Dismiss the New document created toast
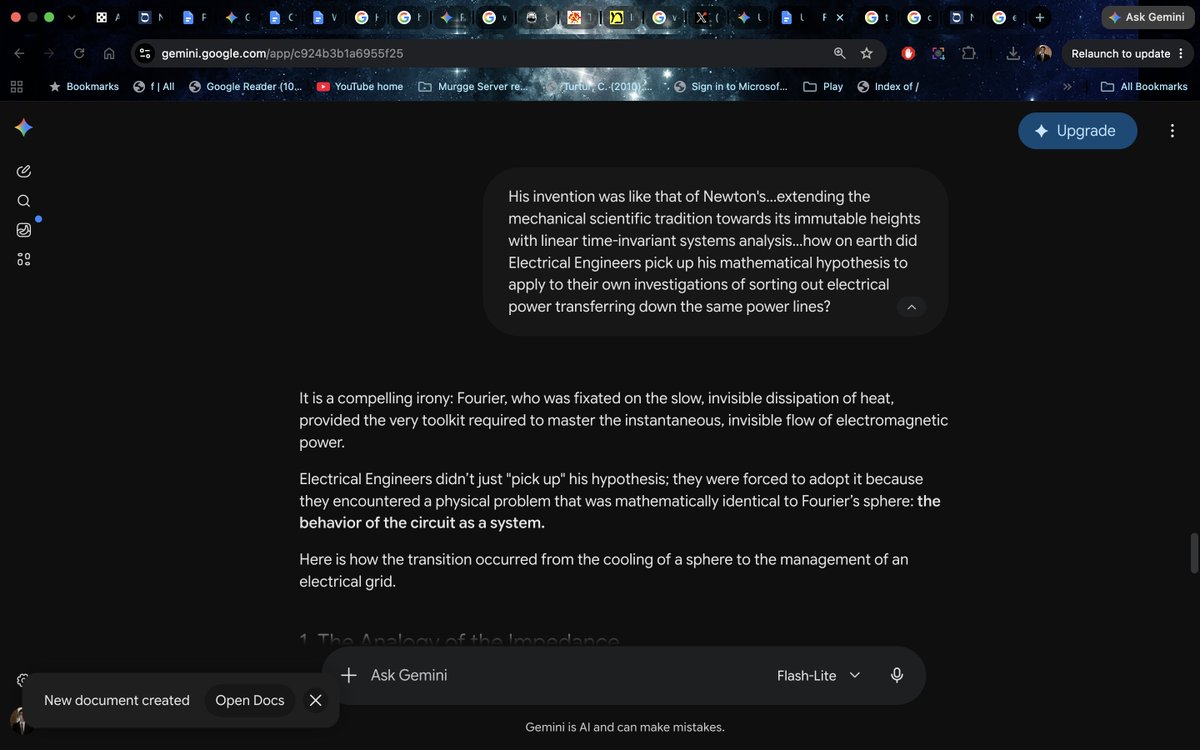Image resolution: width=1200 pixels, height=750 pixels. [316, 700]
